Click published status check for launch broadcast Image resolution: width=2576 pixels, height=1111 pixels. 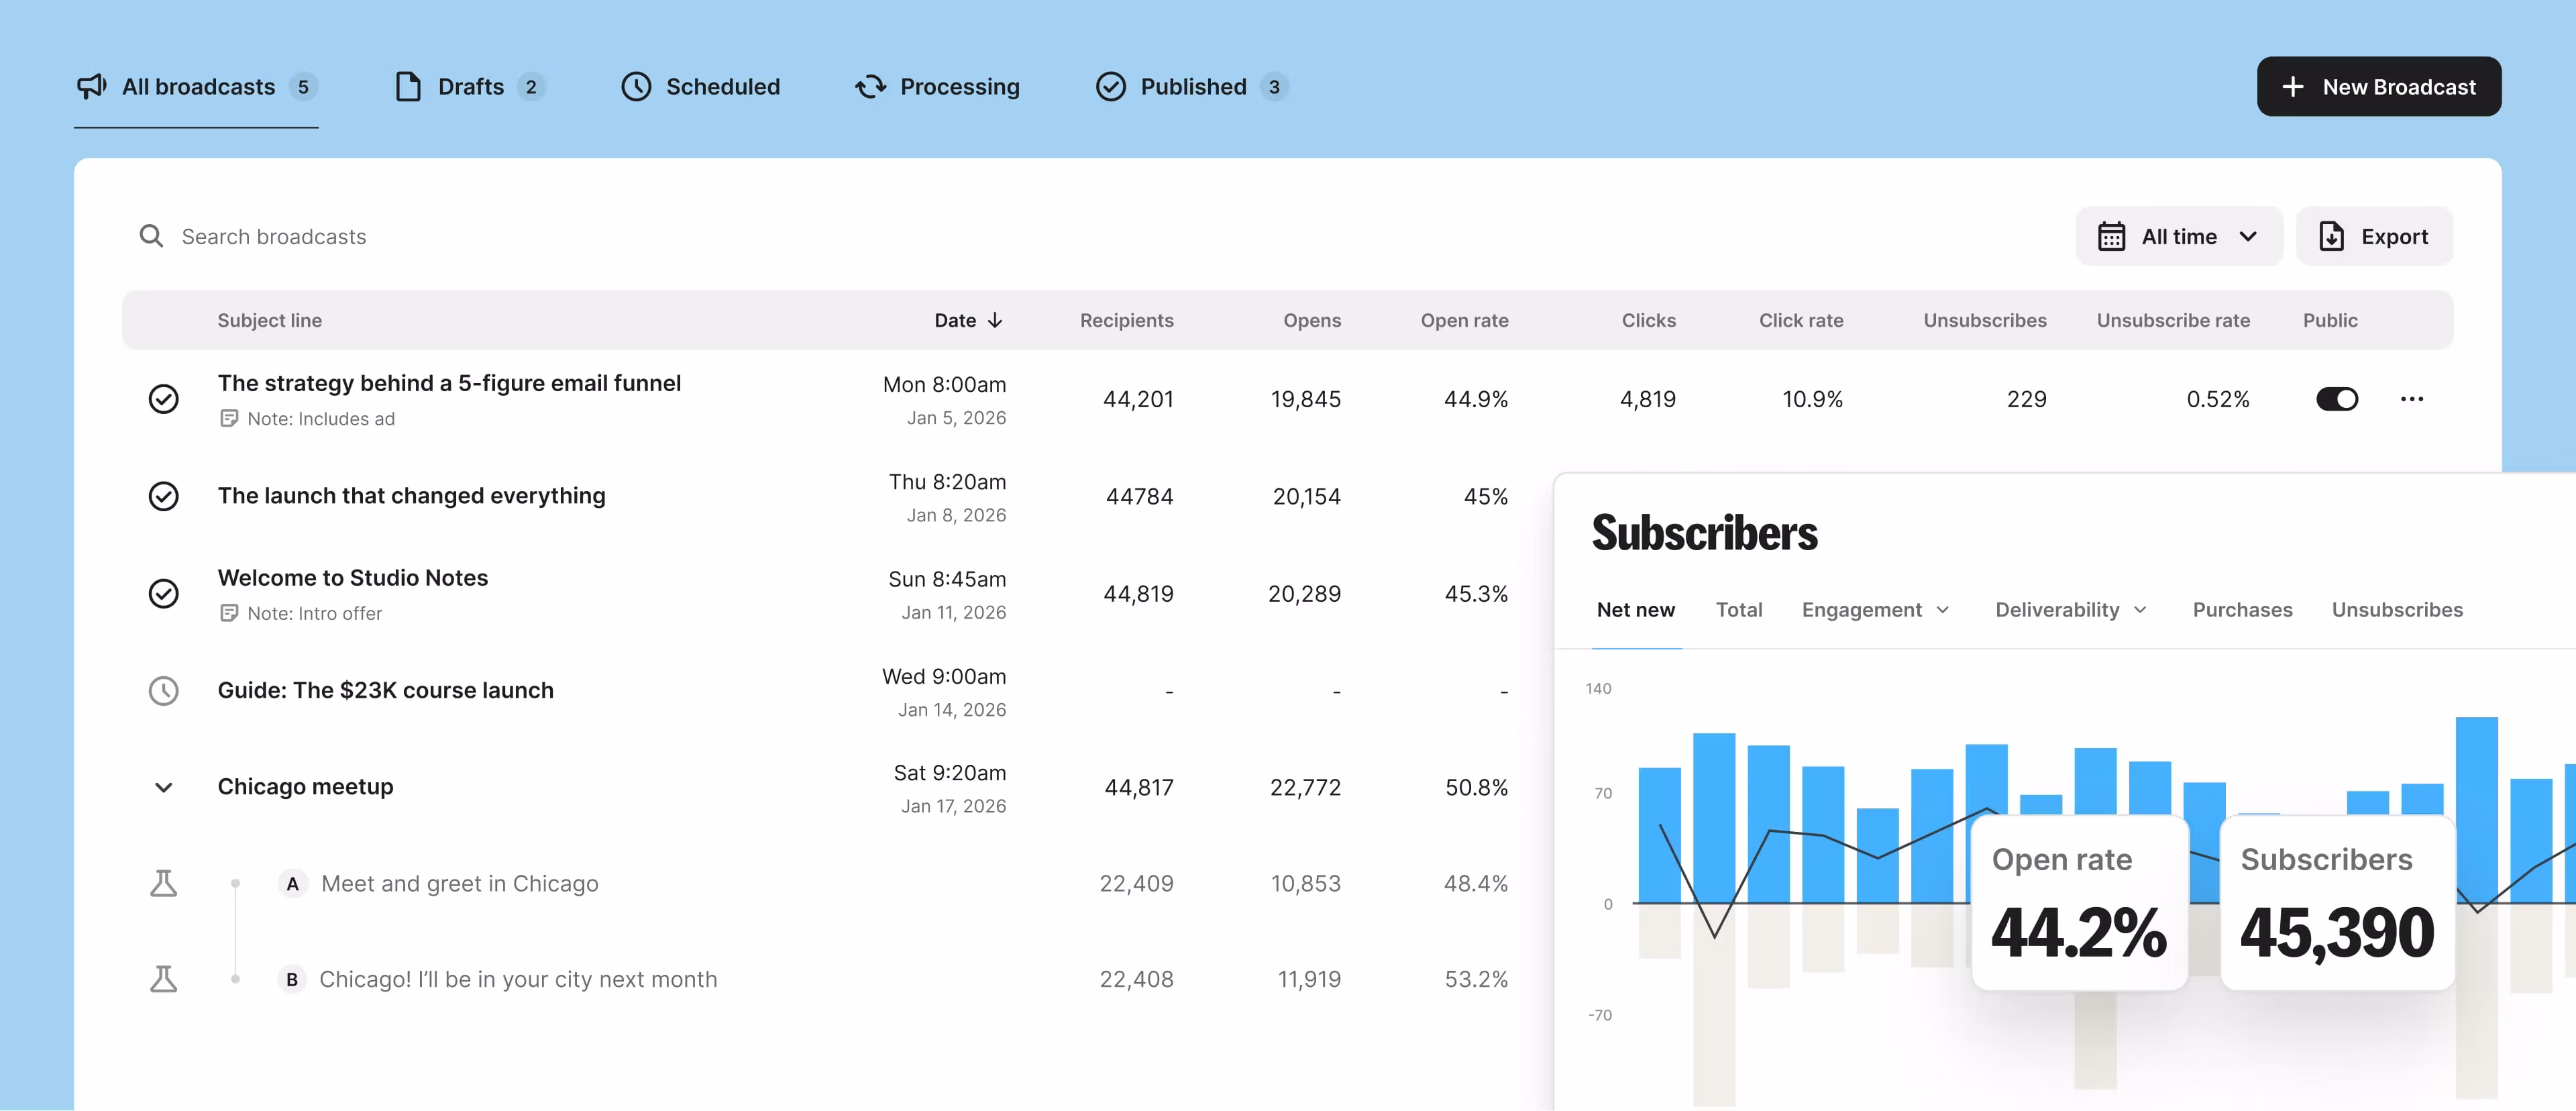(x=164, y=496)
